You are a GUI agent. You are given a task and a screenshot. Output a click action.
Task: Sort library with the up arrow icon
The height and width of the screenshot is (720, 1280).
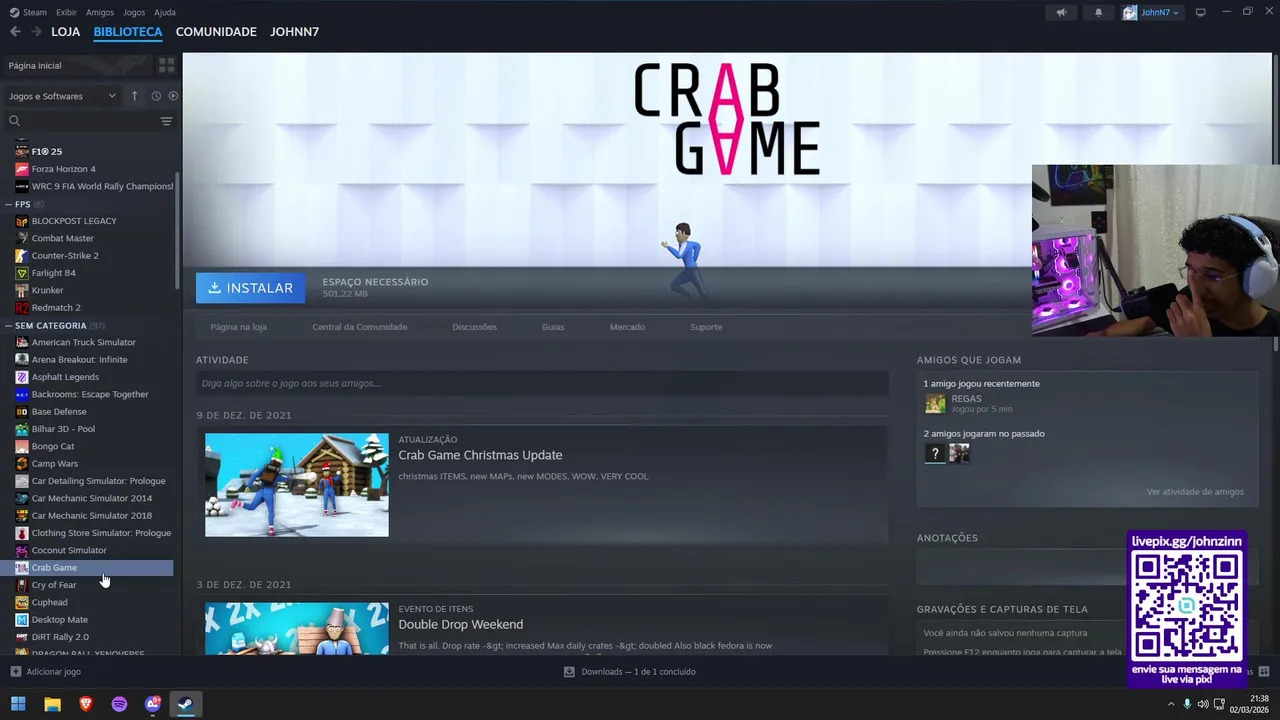pyautogui.click(x=134, y=96)
